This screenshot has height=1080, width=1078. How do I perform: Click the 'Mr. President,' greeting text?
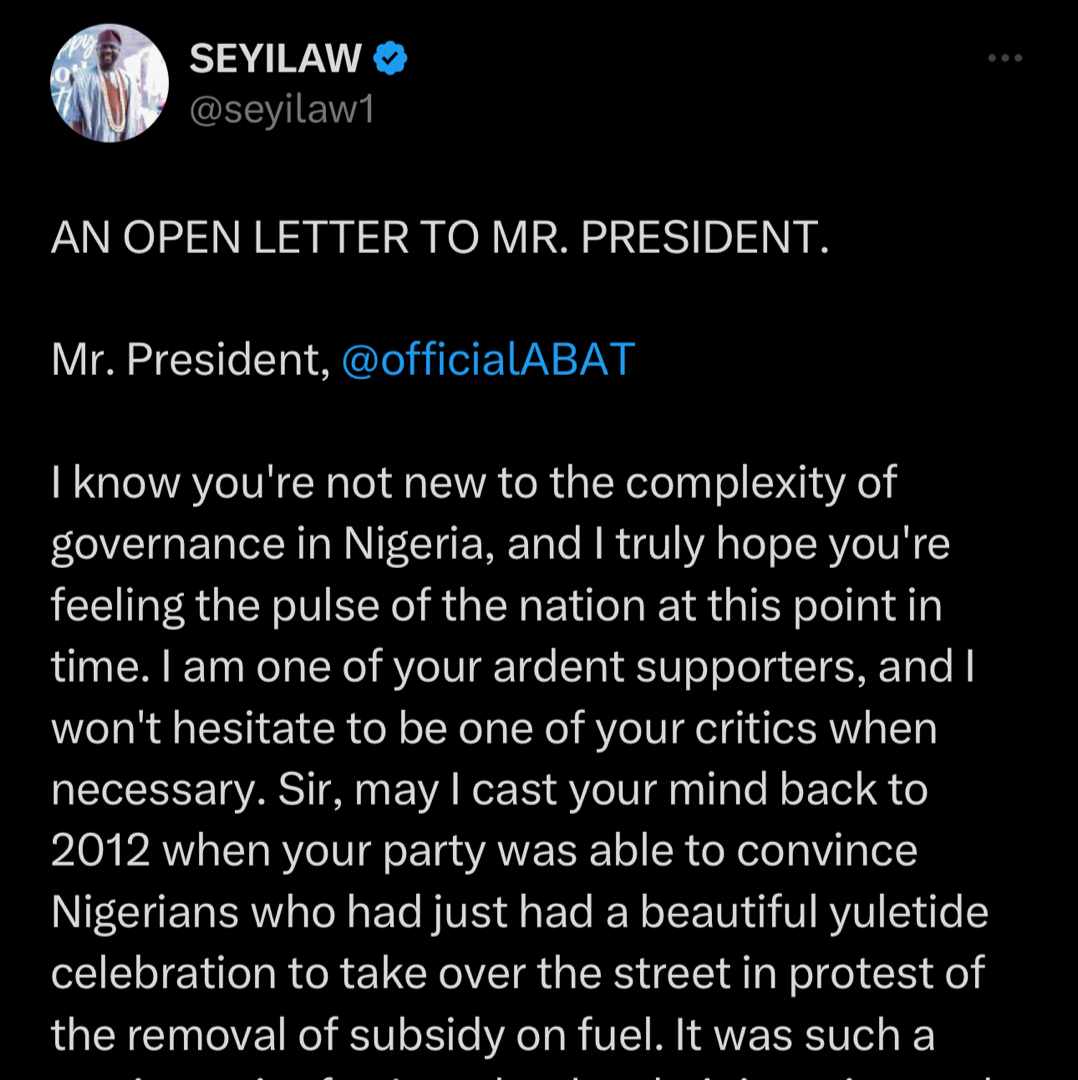[x=191, y=360]
